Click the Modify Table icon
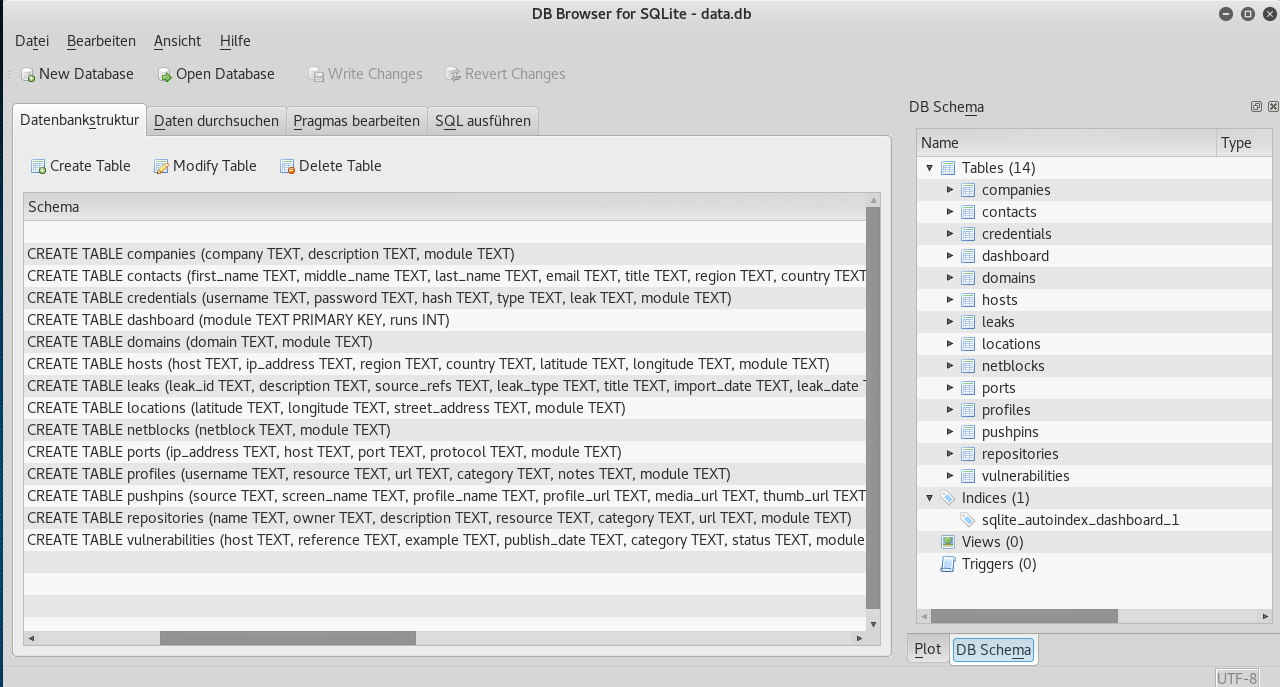This screenshot has width=1280, height=687. 161,167
